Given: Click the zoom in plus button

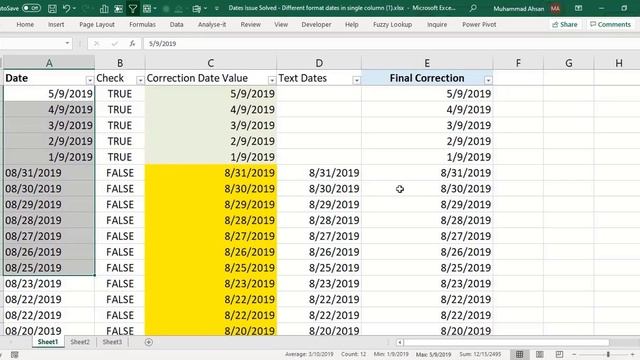Looking at the screenshot, I should [633, 354].
